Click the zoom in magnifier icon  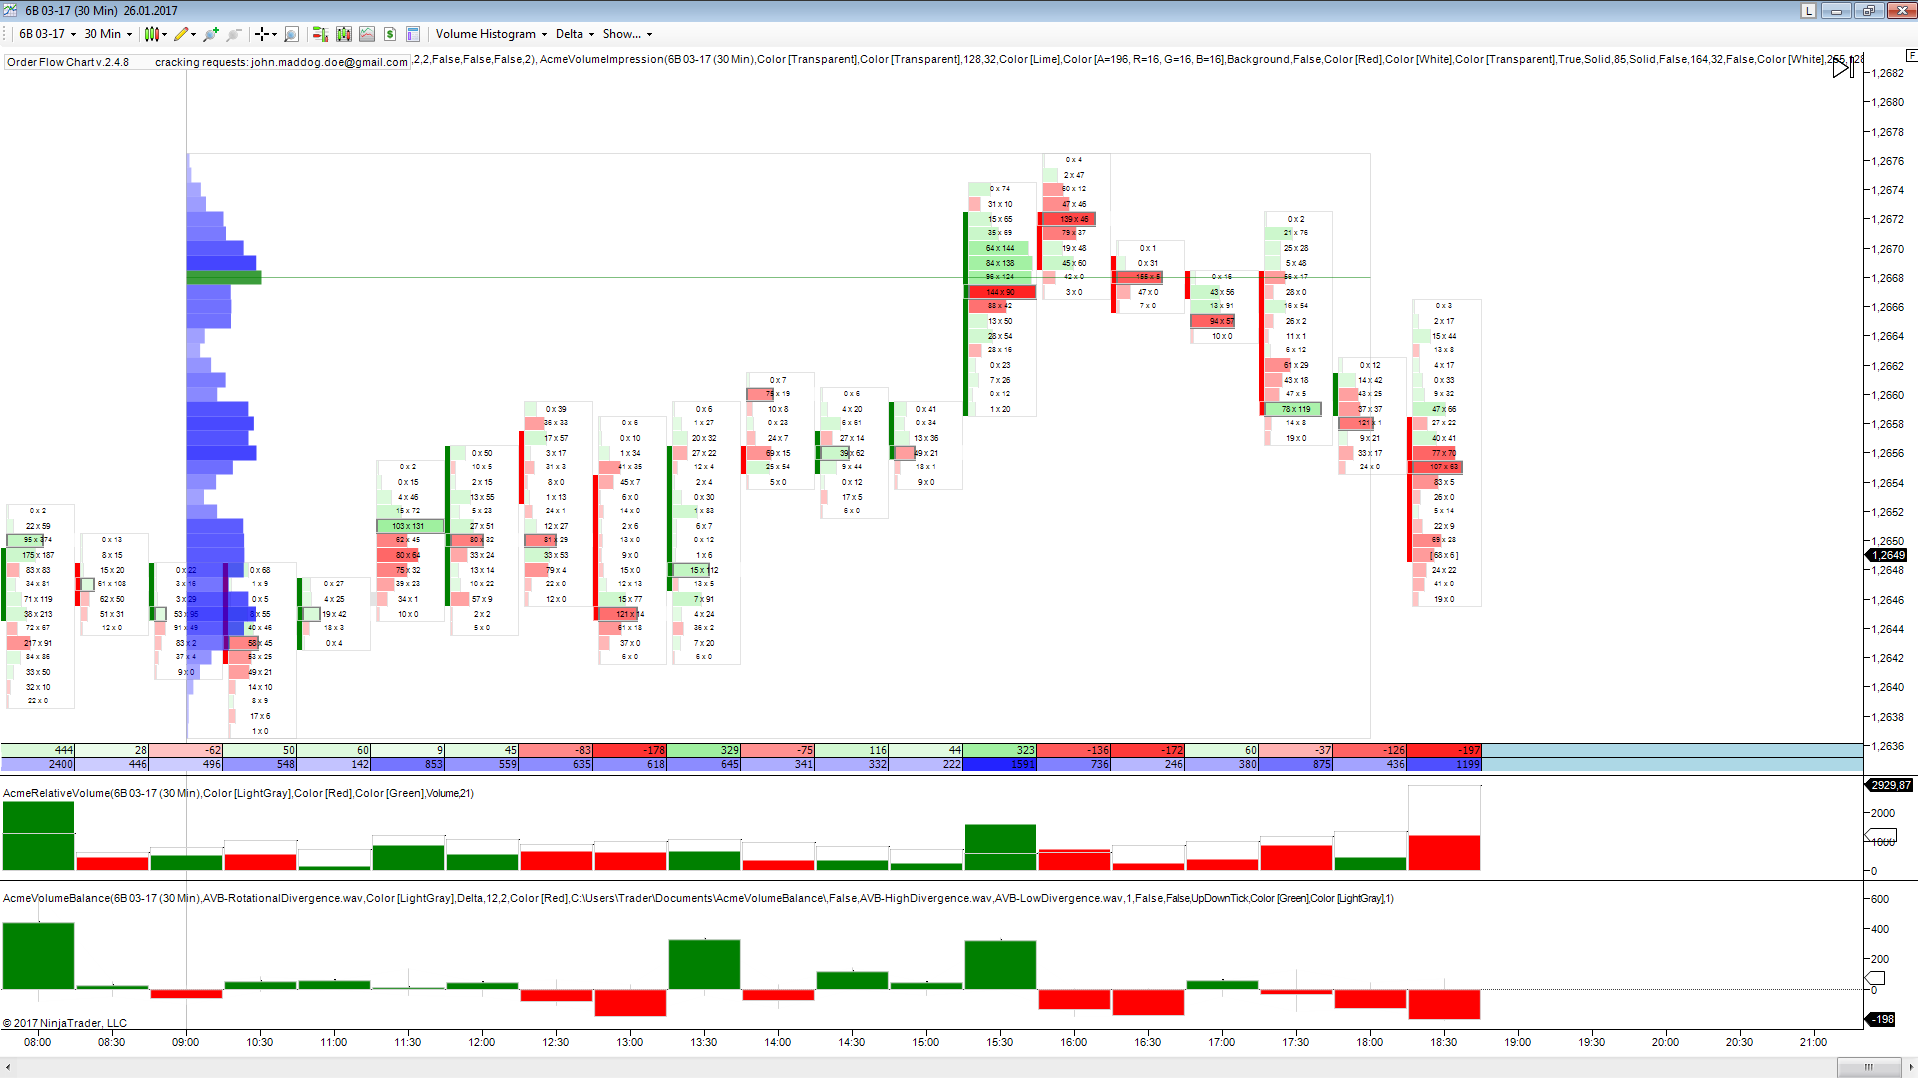point(211,34)
